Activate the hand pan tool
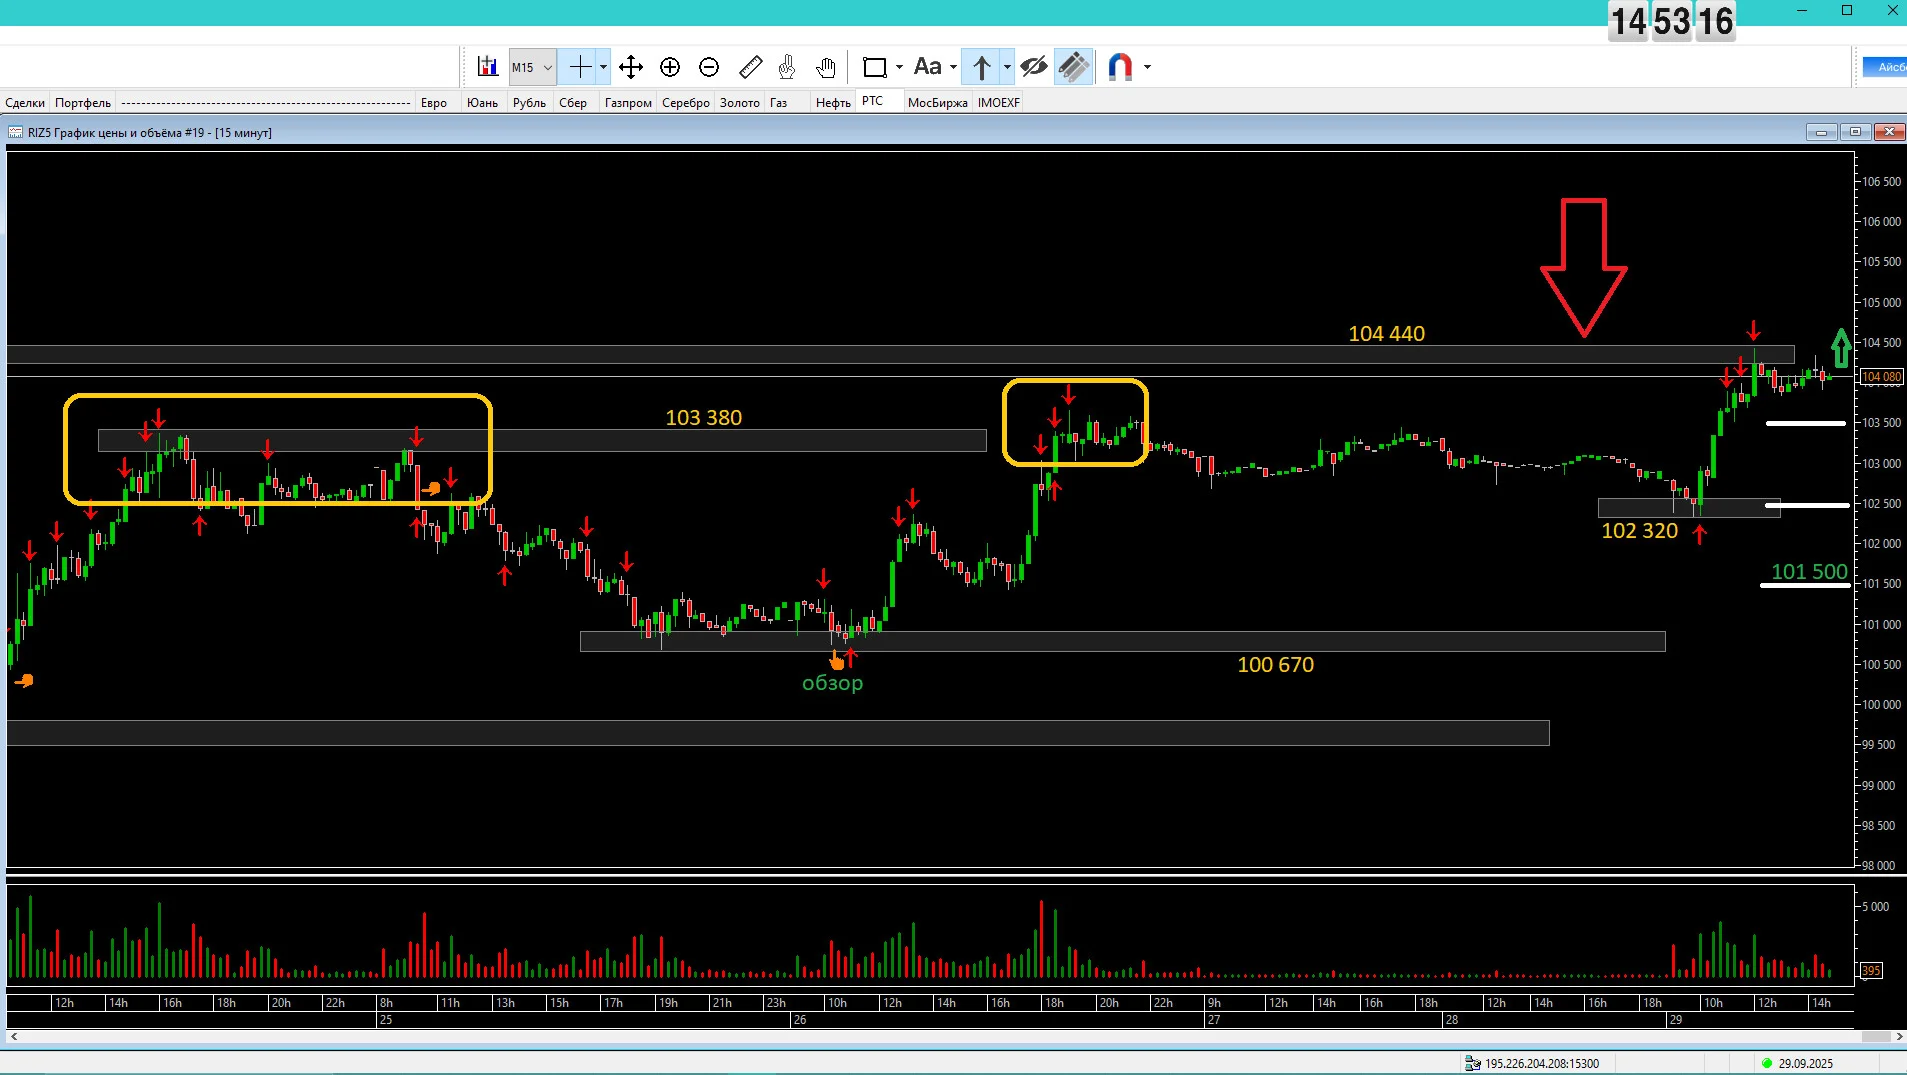 pos(825,67)
